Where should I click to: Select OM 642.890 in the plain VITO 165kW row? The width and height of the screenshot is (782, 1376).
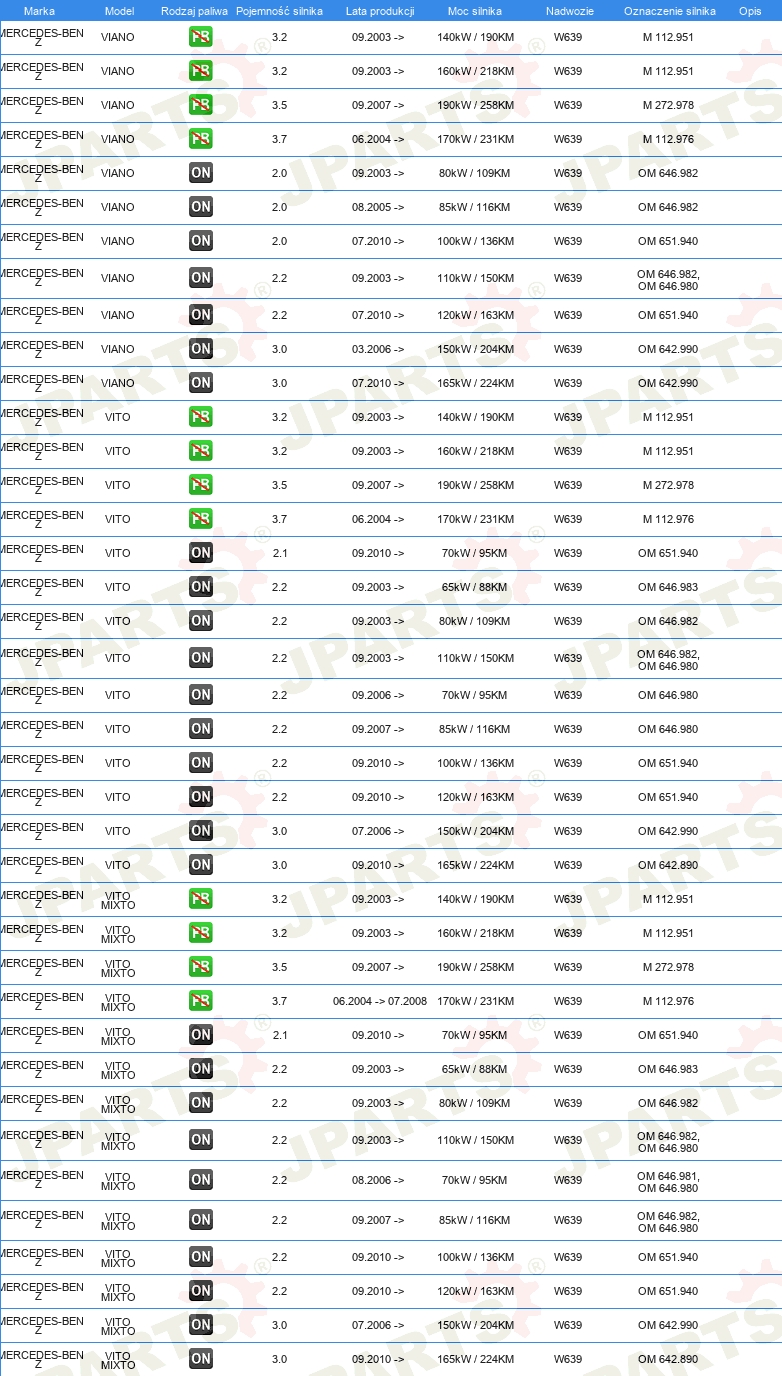tap(668, 865)
